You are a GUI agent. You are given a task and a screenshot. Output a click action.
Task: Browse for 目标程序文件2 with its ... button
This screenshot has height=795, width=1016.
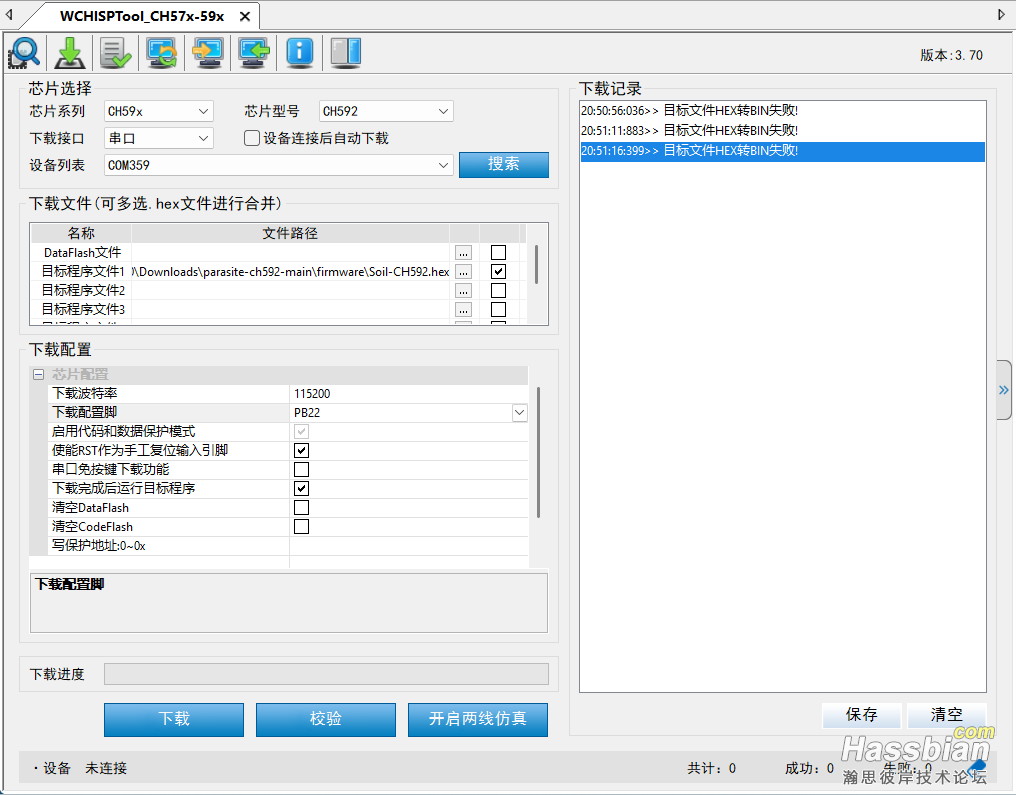[463, 290]
